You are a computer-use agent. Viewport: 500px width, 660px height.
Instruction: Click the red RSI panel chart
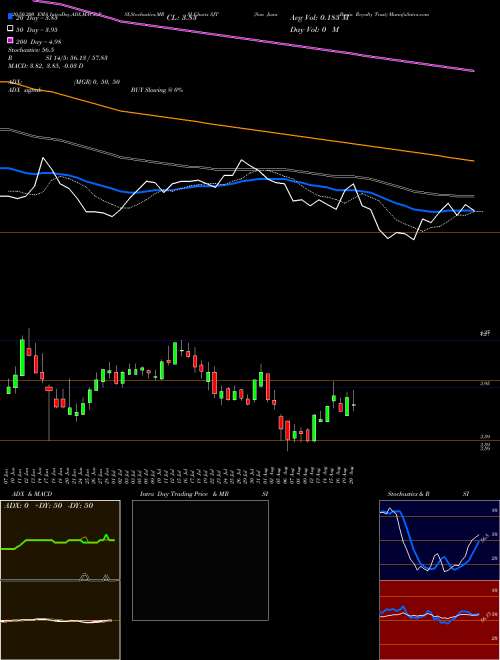439,620
